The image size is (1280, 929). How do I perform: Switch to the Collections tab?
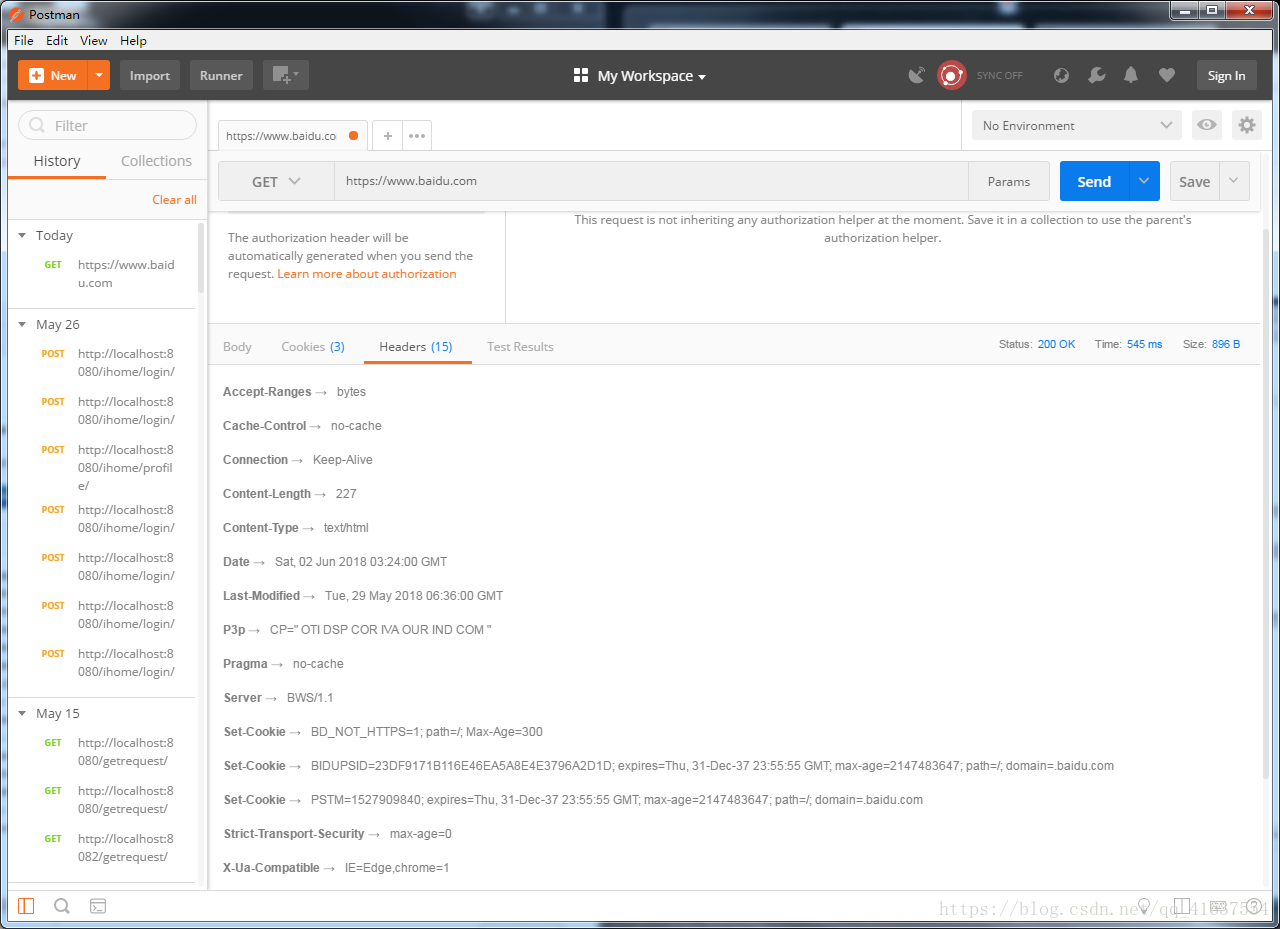click(156, 161)
